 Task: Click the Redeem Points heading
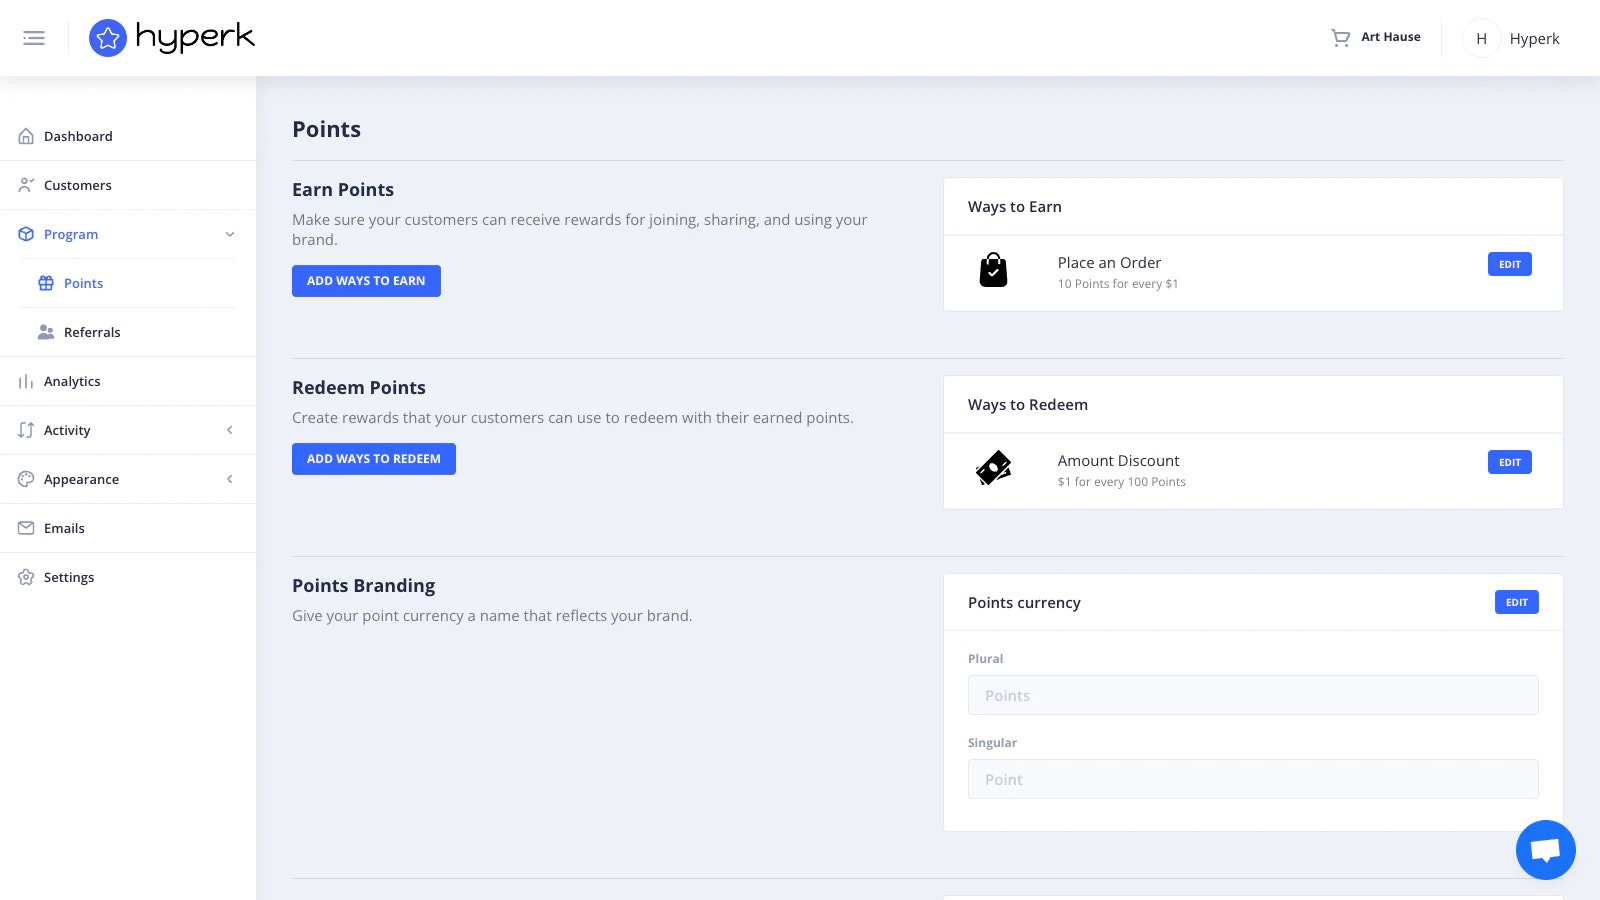coord(359,388)
